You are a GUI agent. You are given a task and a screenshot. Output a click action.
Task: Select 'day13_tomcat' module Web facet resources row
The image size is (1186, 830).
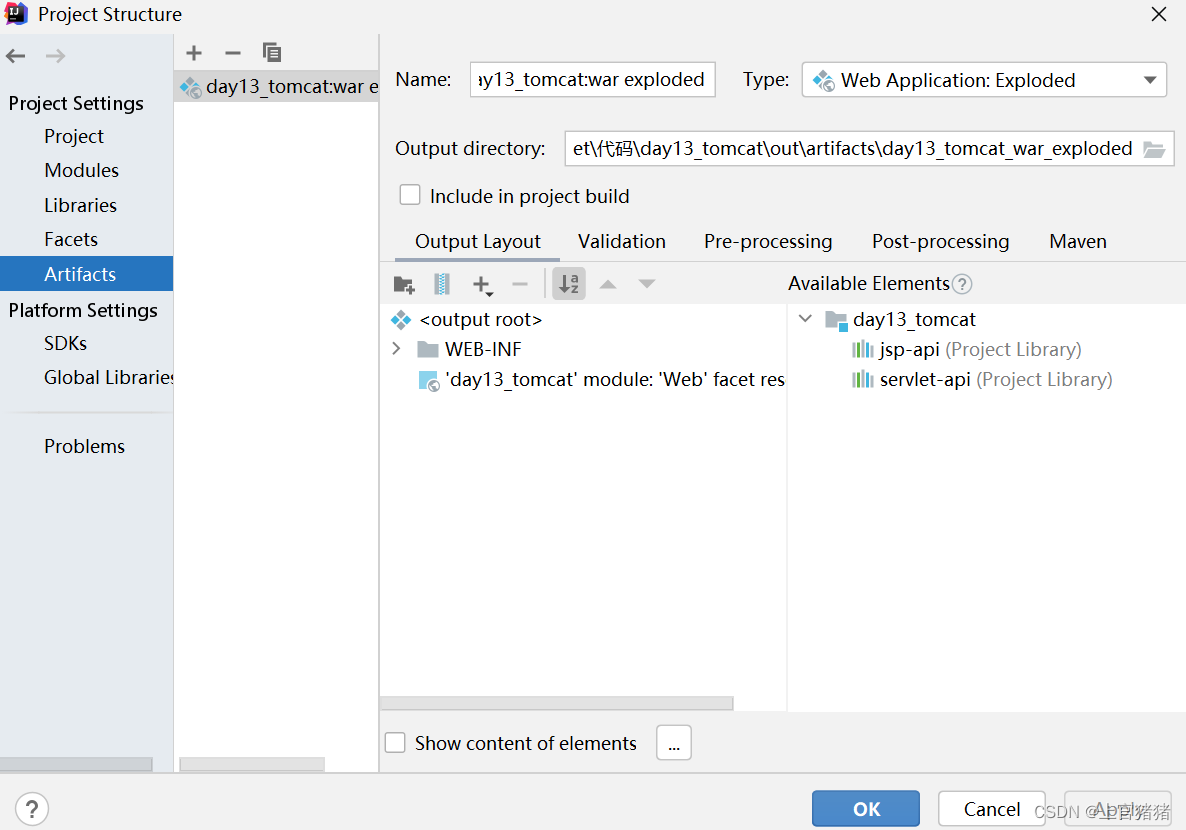tap(601, 379)
